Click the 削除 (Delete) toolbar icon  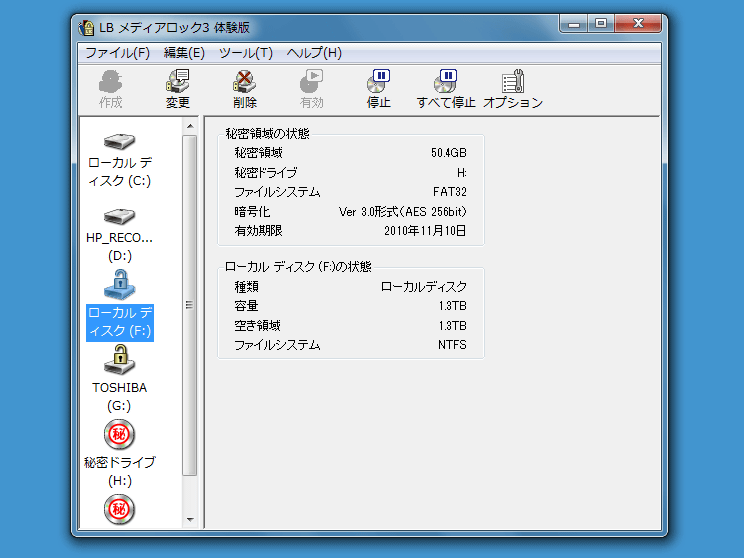tap(244, 81)
